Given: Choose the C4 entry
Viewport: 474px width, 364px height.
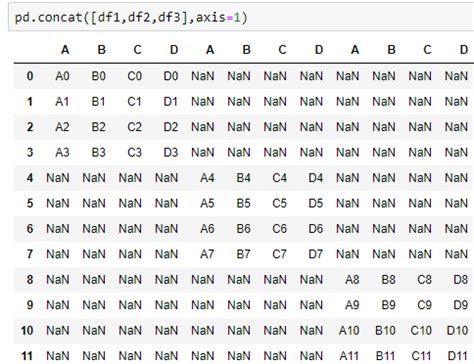Looking at the screenshot, I should click(x=280, y=178).
